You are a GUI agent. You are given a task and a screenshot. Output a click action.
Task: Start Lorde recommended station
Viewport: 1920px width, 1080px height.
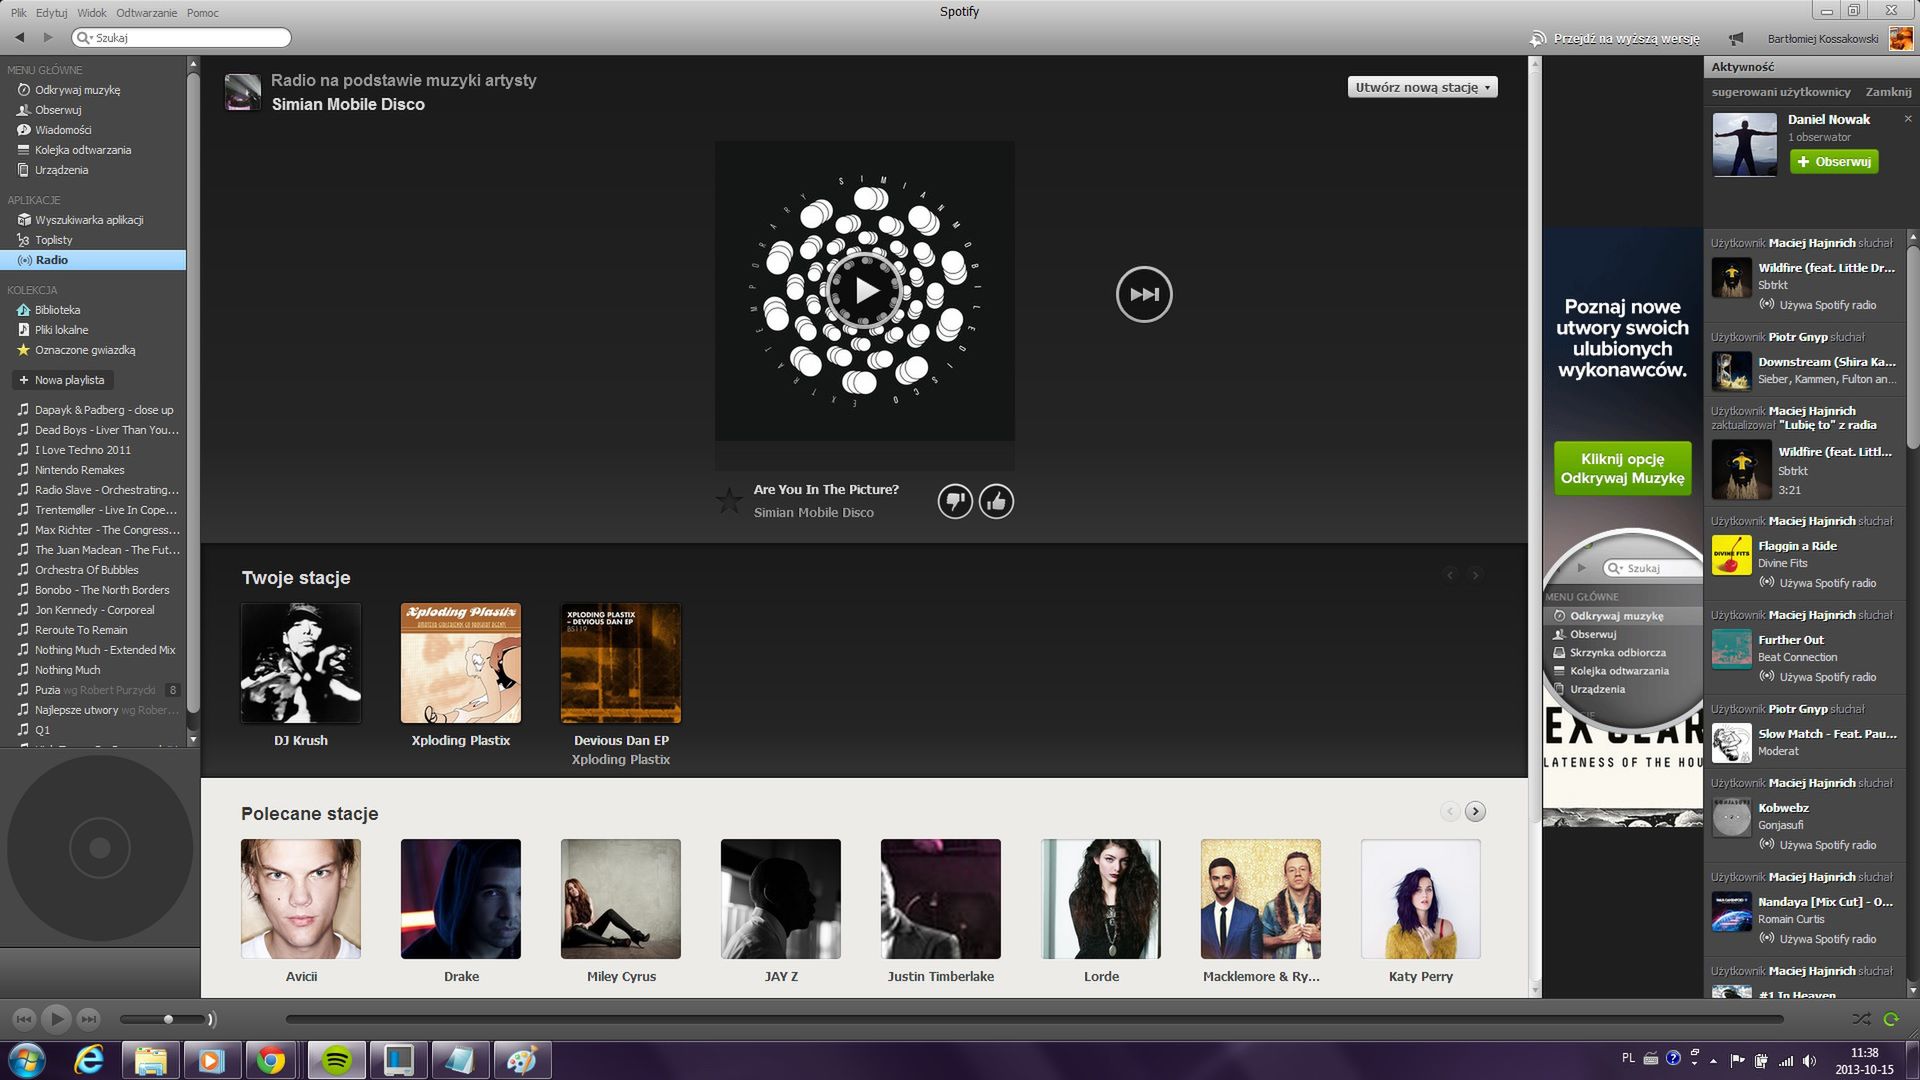[1101, 899]
